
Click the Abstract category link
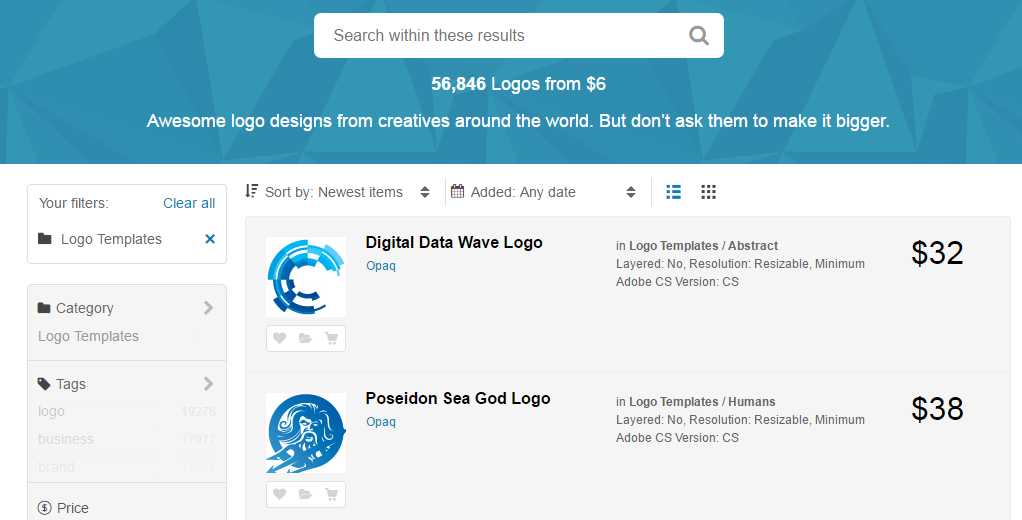point(753,246)
